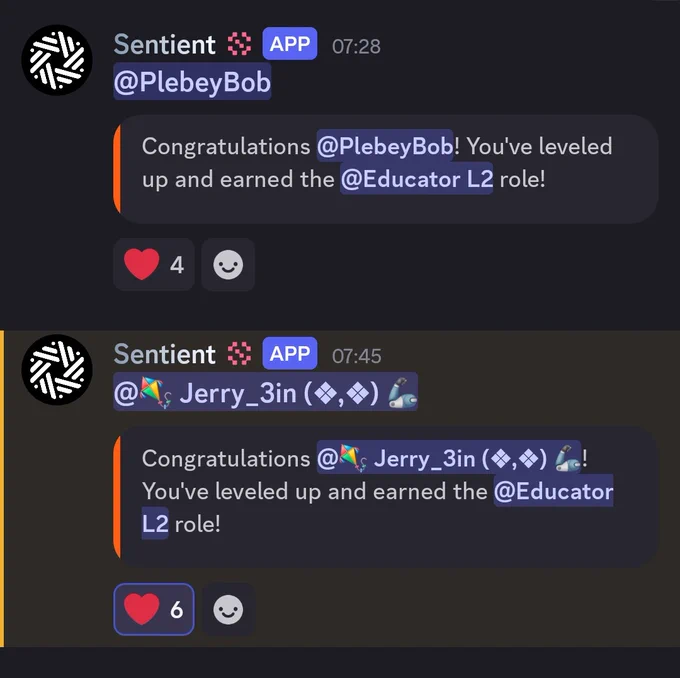
Task: Click the @PlebeyBob mention inside the congratulations embed
Action: 385,146
